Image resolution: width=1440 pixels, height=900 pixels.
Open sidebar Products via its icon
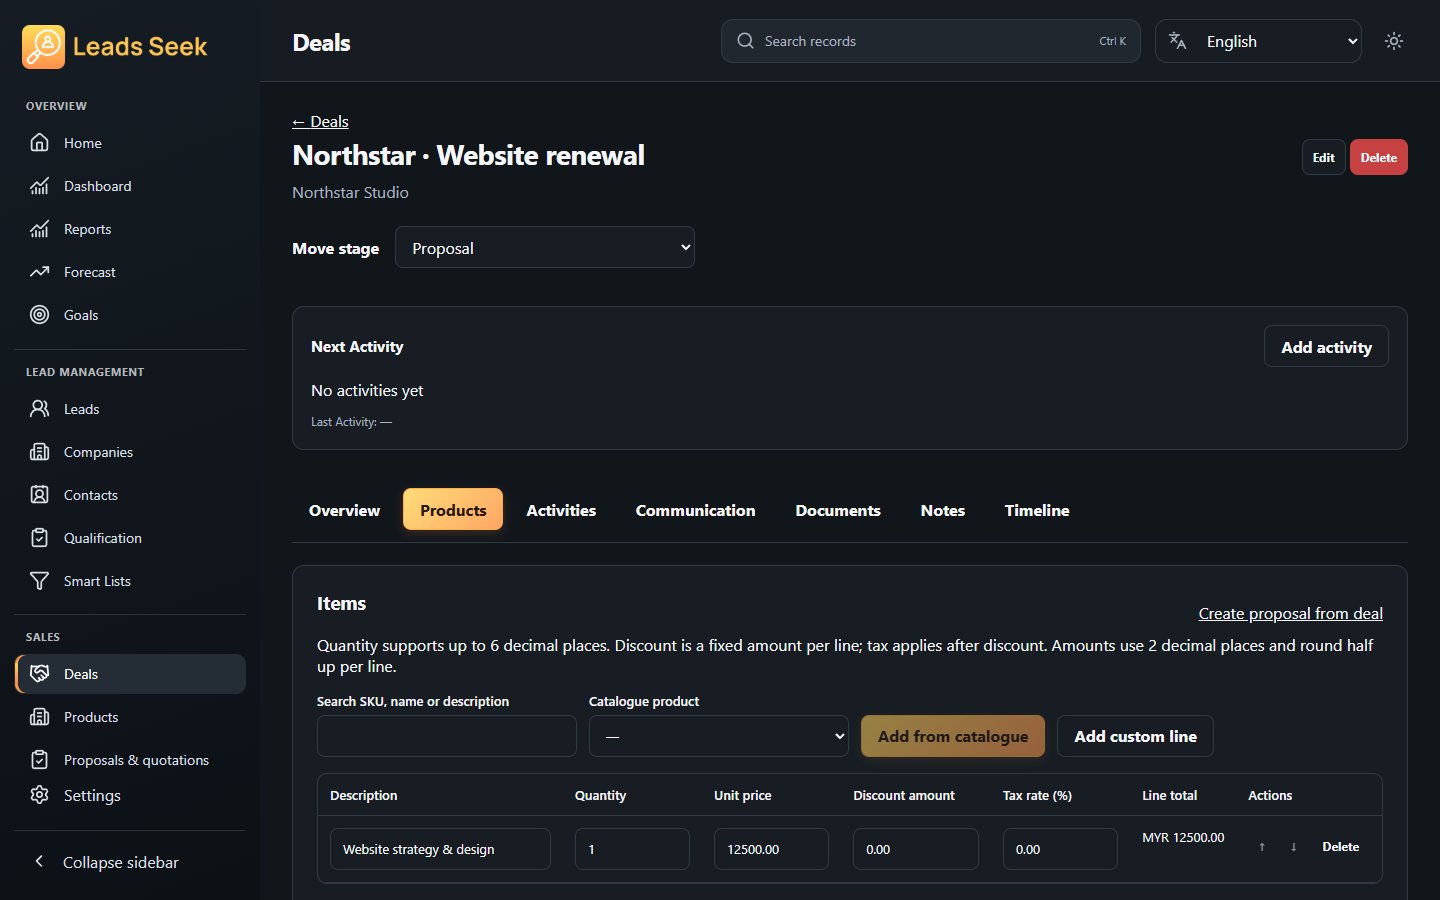point(39,717)
